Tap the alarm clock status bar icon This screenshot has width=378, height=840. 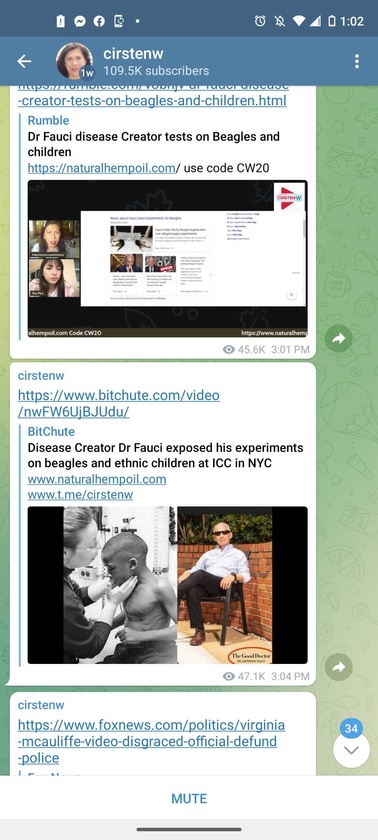[260, 21]
